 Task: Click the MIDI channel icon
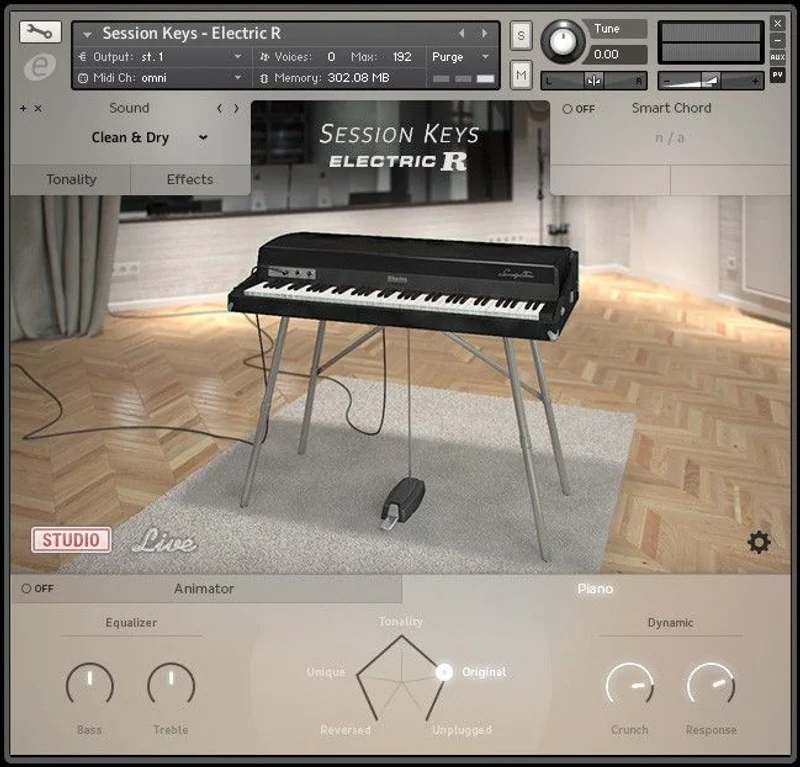pyautogui.click(x=83, y=78)
